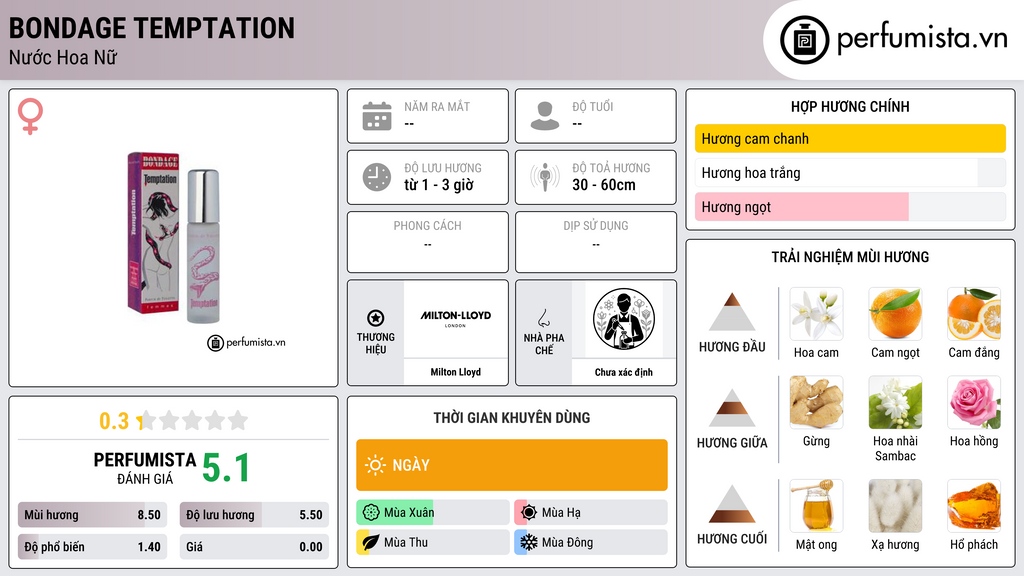Click the star badge icon above Thương hiệu
1024x576 pixels.
376,318
